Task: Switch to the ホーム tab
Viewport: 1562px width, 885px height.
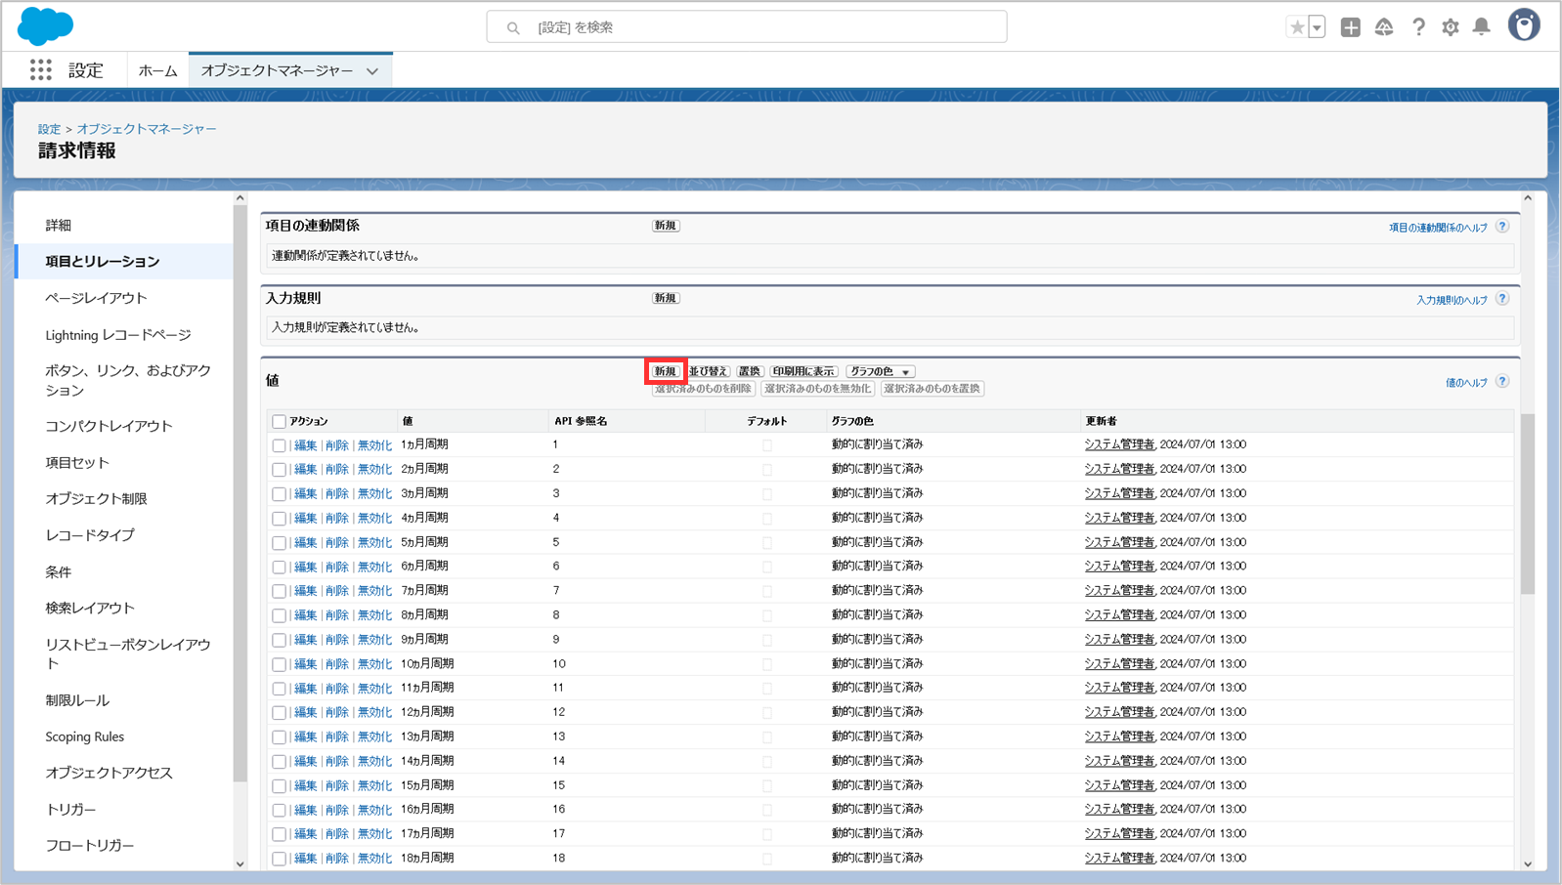Action: (x=157, y=71)
